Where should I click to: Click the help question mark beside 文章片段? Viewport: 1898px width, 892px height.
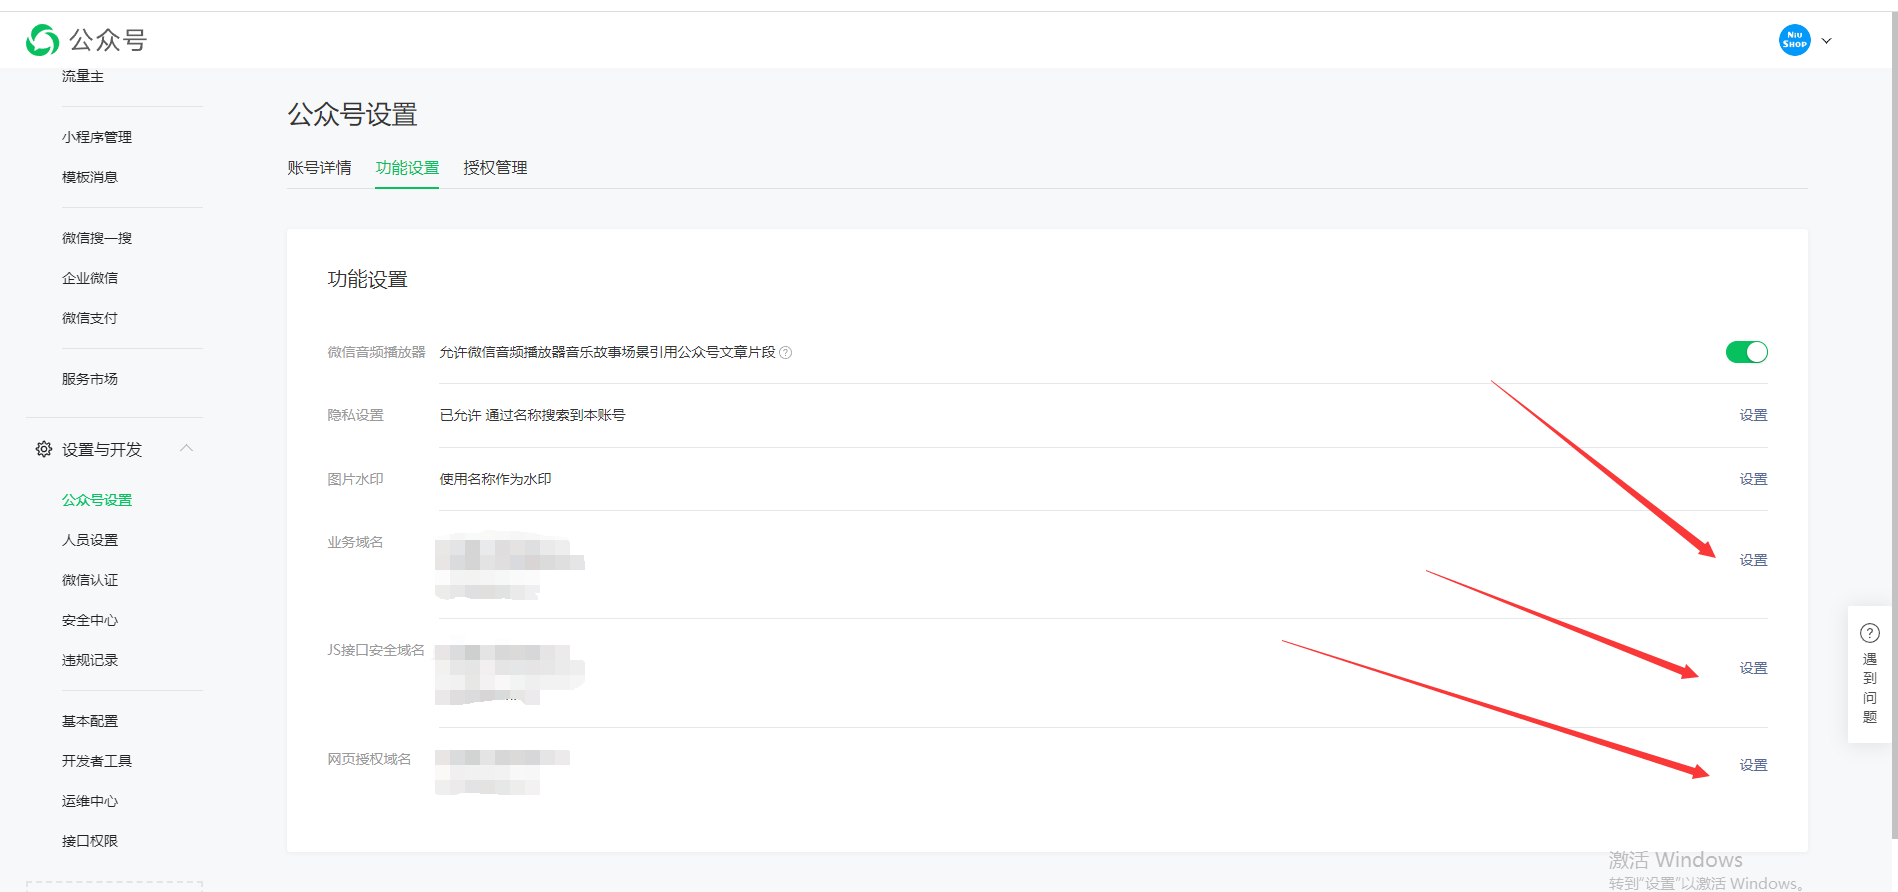pos(786,353)
